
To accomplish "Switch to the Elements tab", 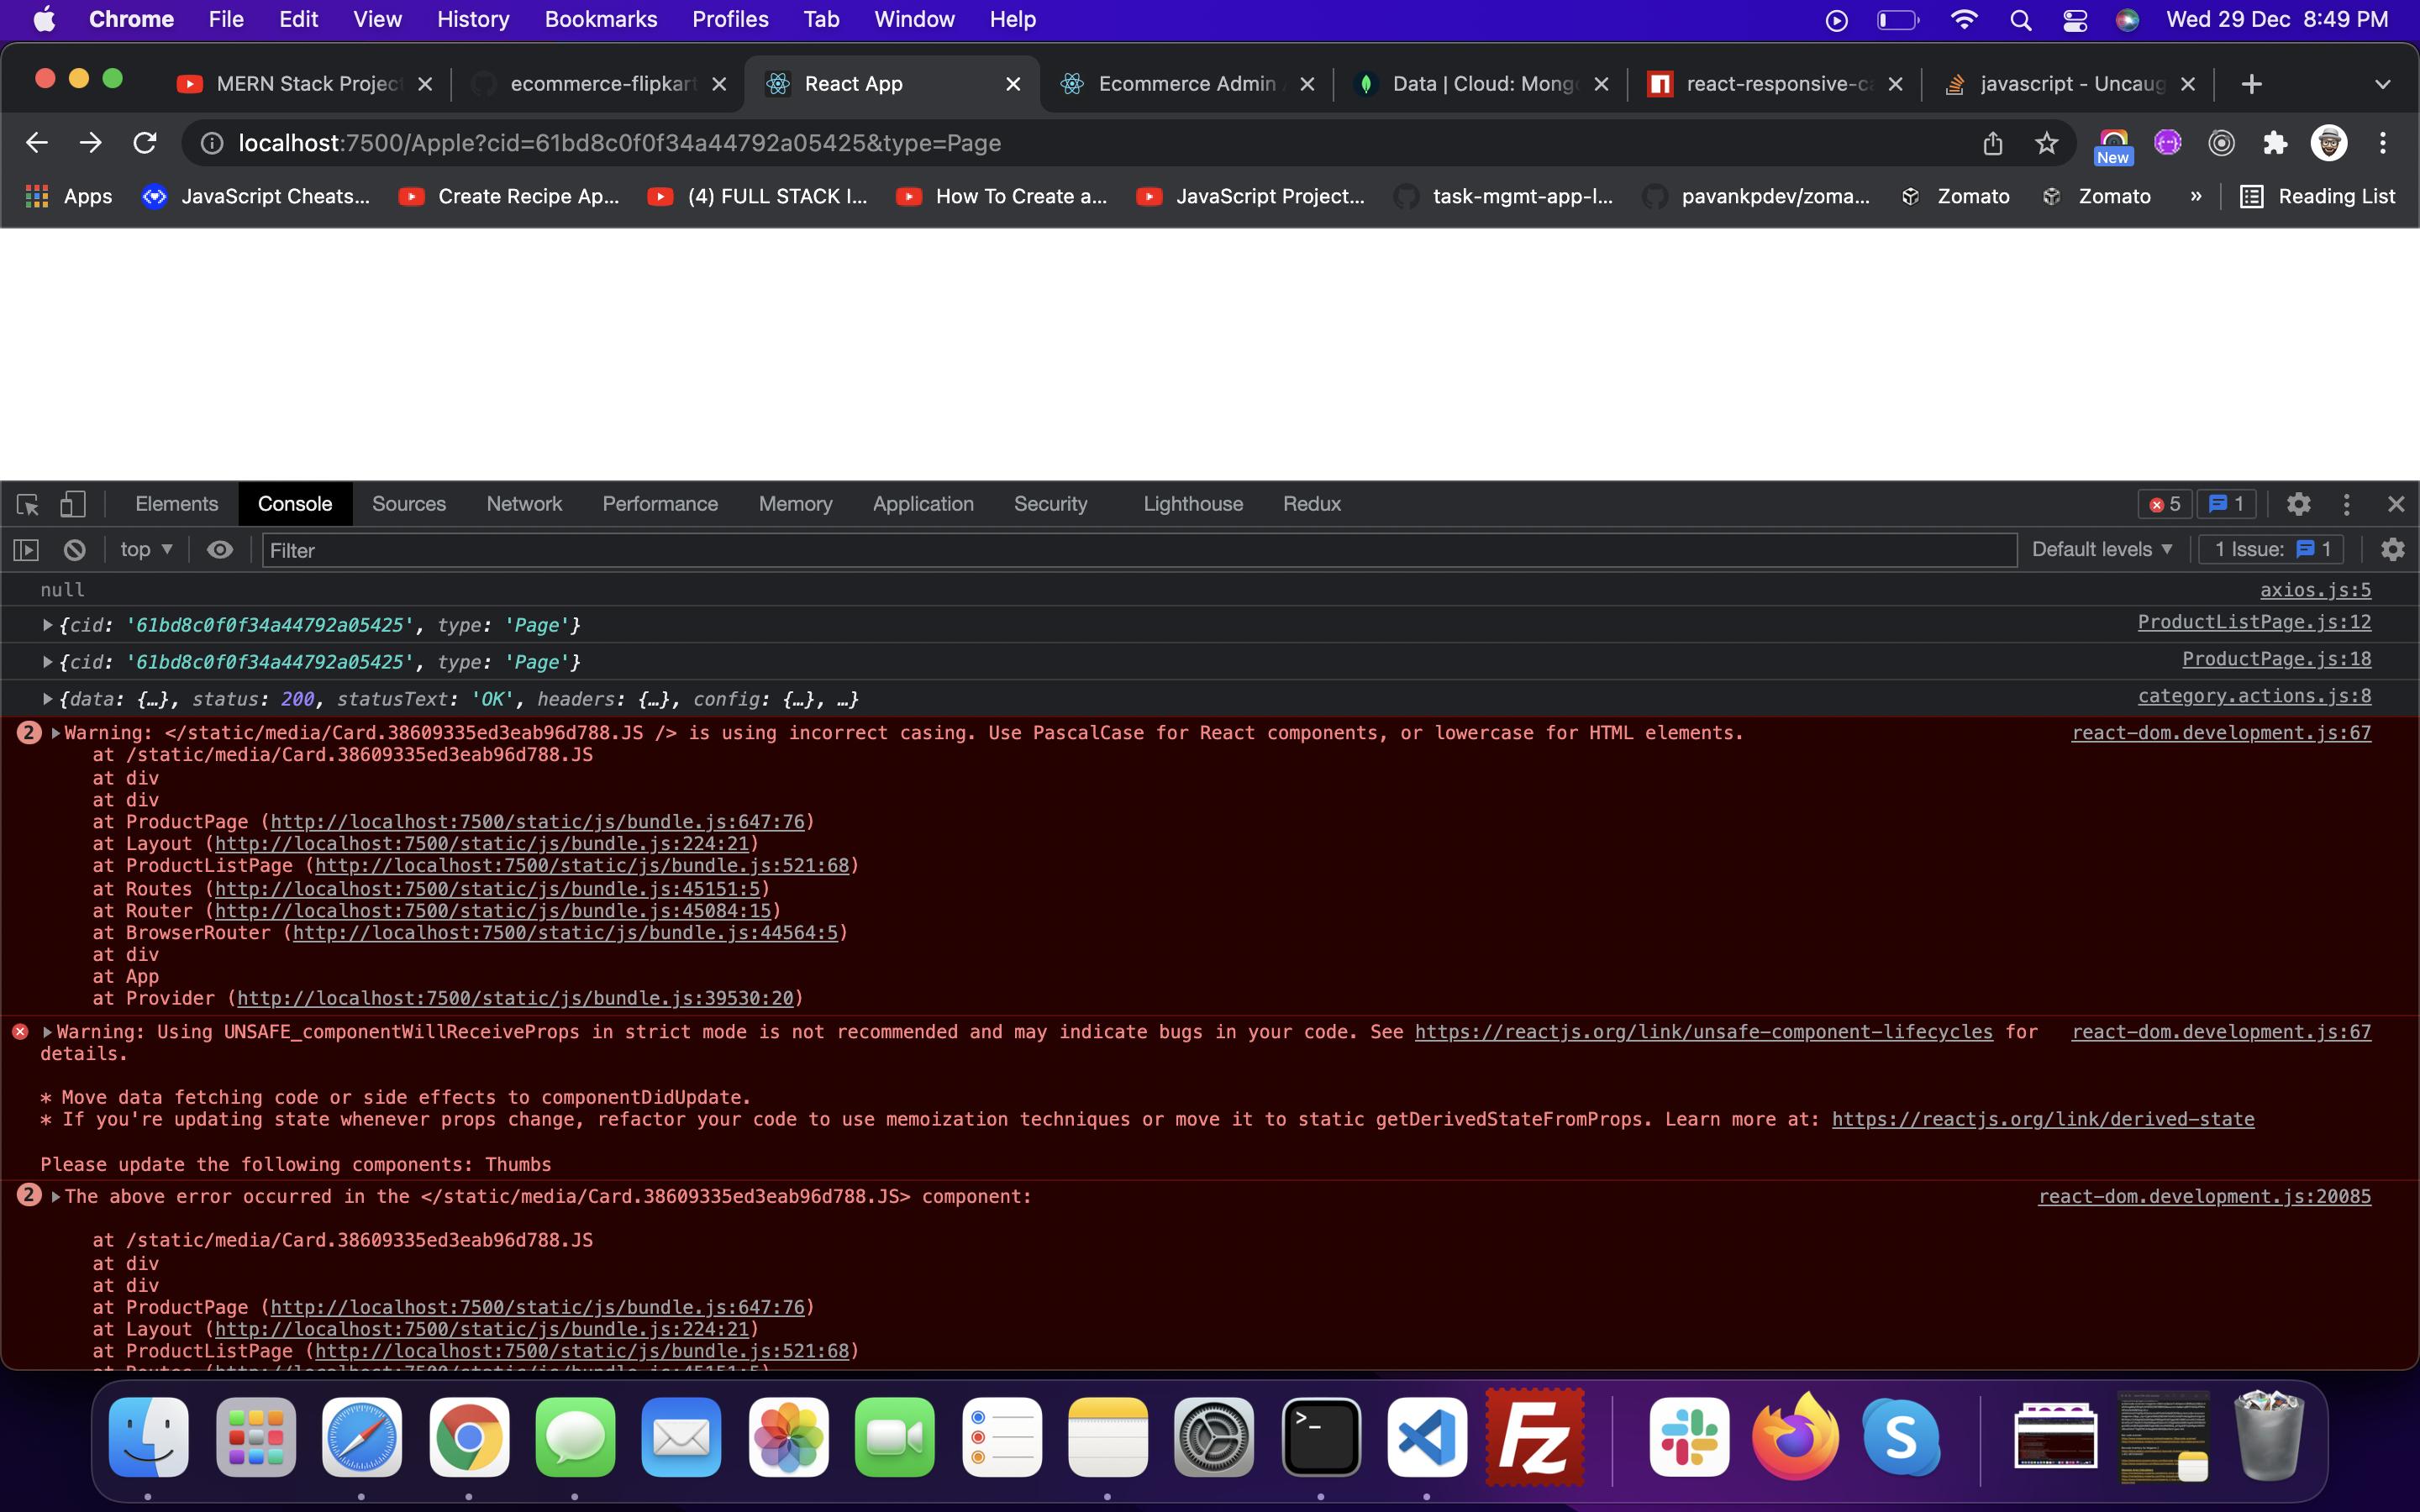I will tap(177, 504).
